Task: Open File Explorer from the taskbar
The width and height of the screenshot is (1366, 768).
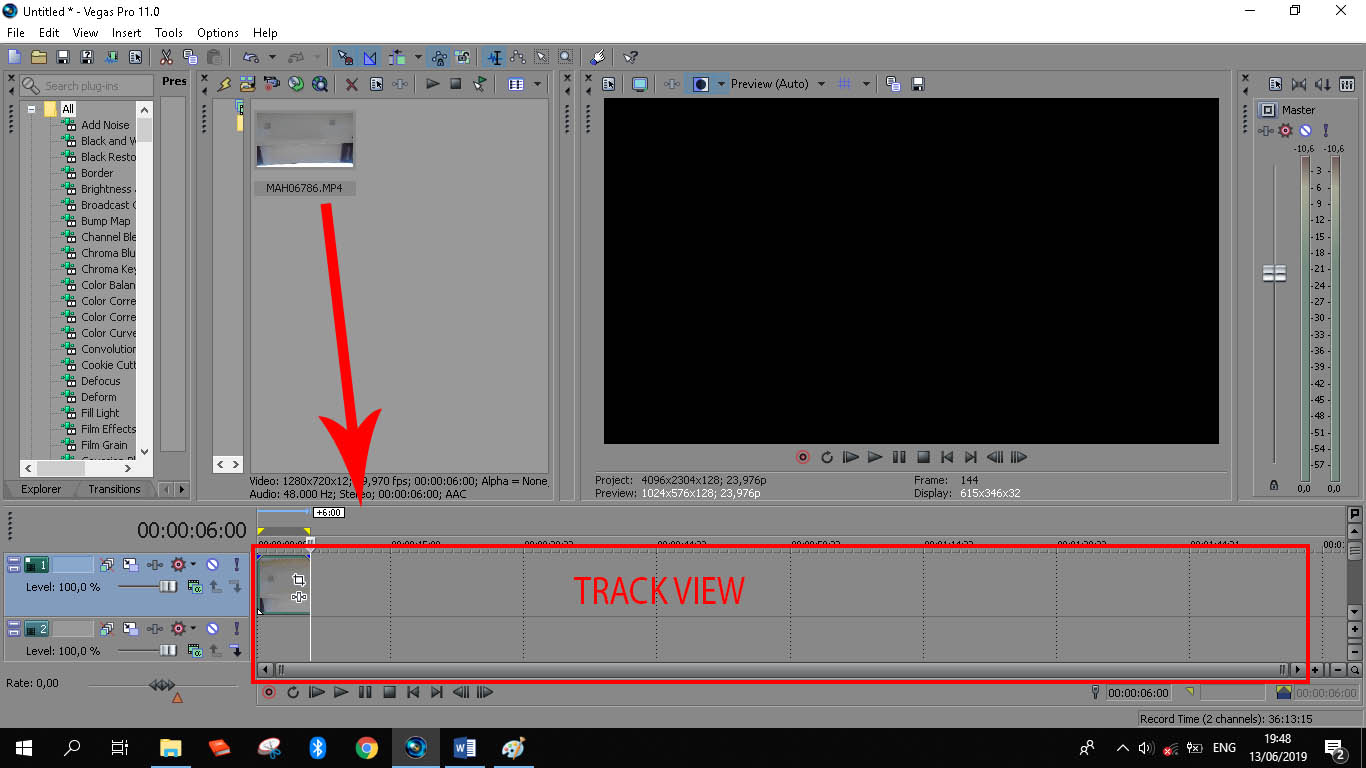Action: tap(171, 747)
